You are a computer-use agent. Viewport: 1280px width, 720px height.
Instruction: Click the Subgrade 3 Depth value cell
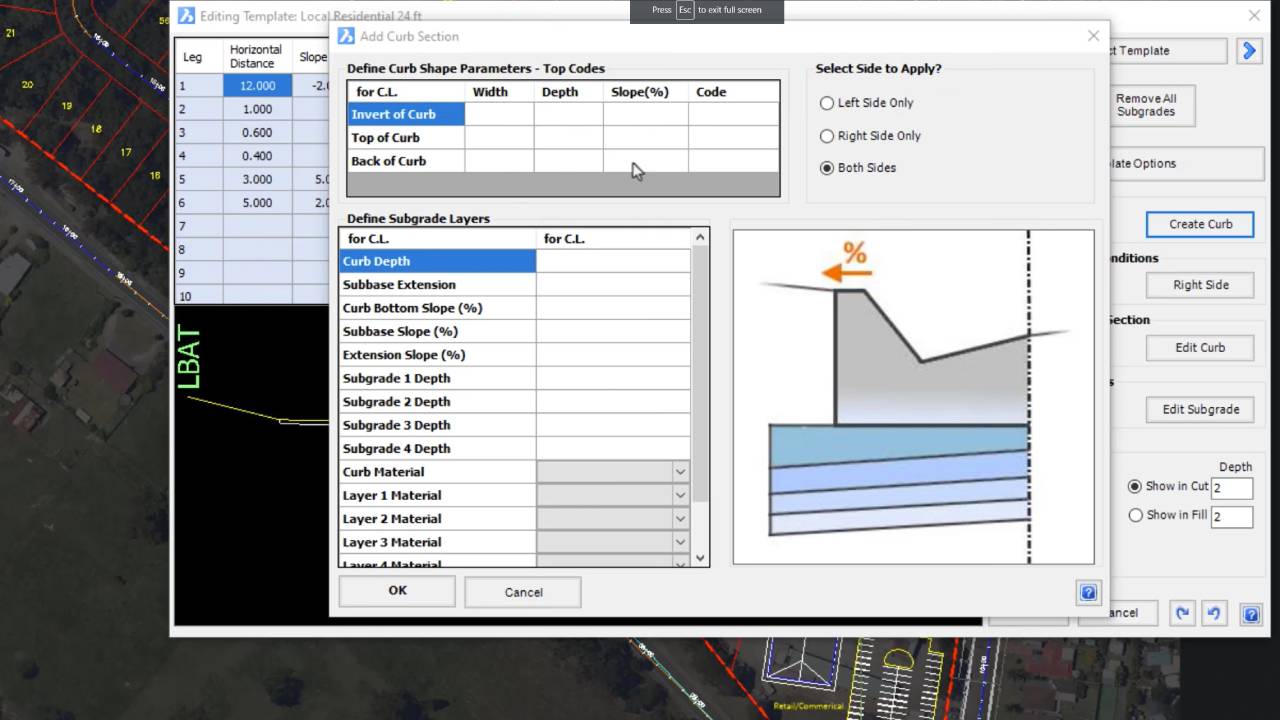613,425
